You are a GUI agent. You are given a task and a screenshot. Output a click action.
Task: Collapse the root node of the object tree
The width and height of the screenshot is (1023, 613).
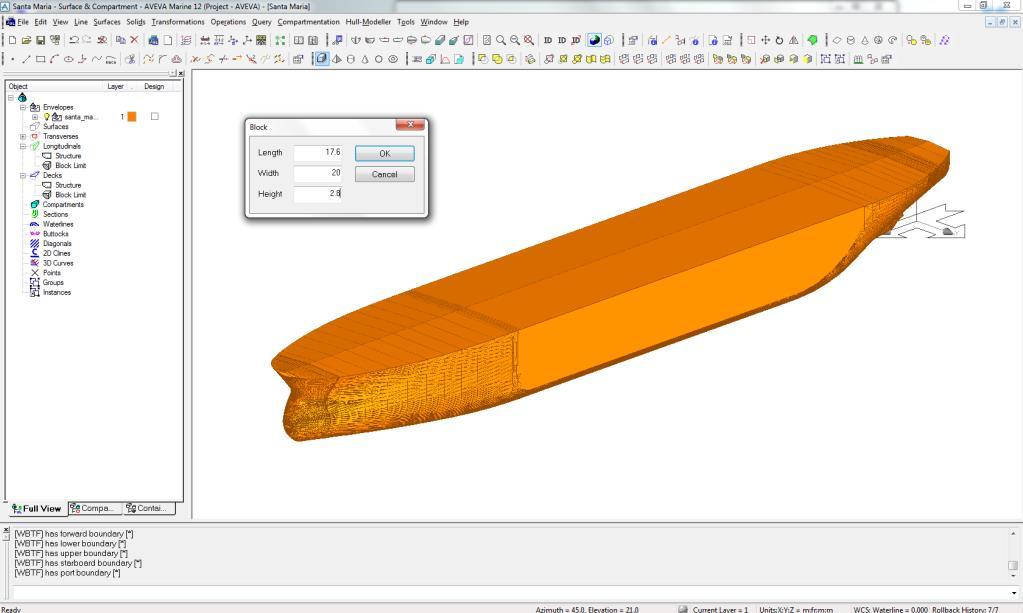point(11,98)
